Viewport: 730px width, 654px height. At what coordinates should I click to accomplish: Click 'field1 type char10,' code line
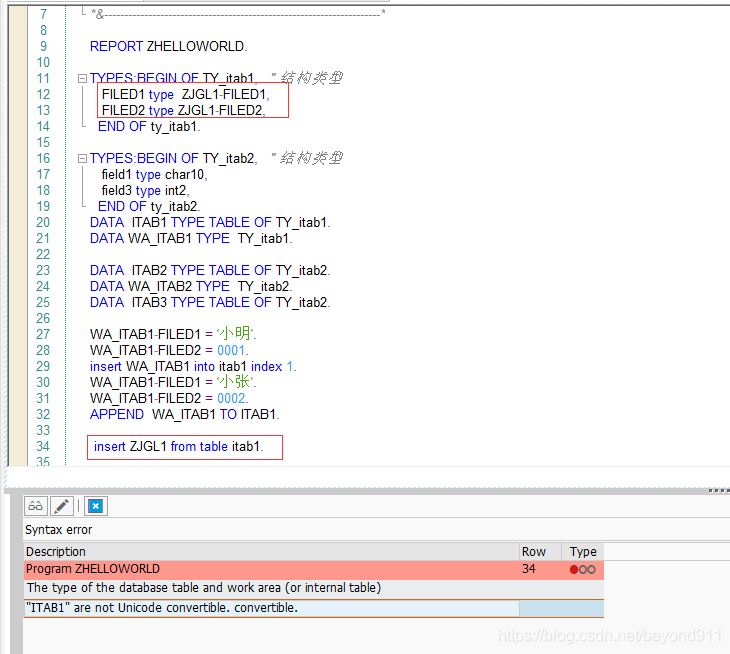pyautogui.click(x=155, y=175)
